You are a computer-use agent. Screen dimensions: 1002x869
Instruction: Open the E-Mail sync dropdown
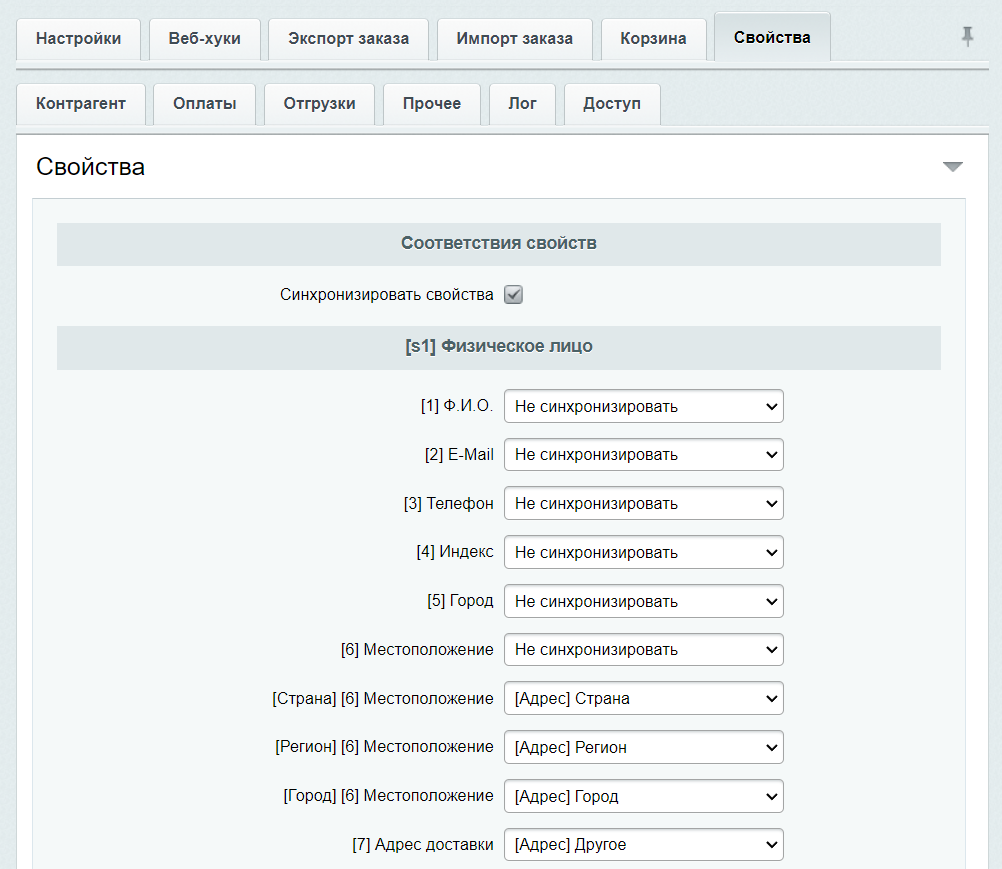point(643,454)
